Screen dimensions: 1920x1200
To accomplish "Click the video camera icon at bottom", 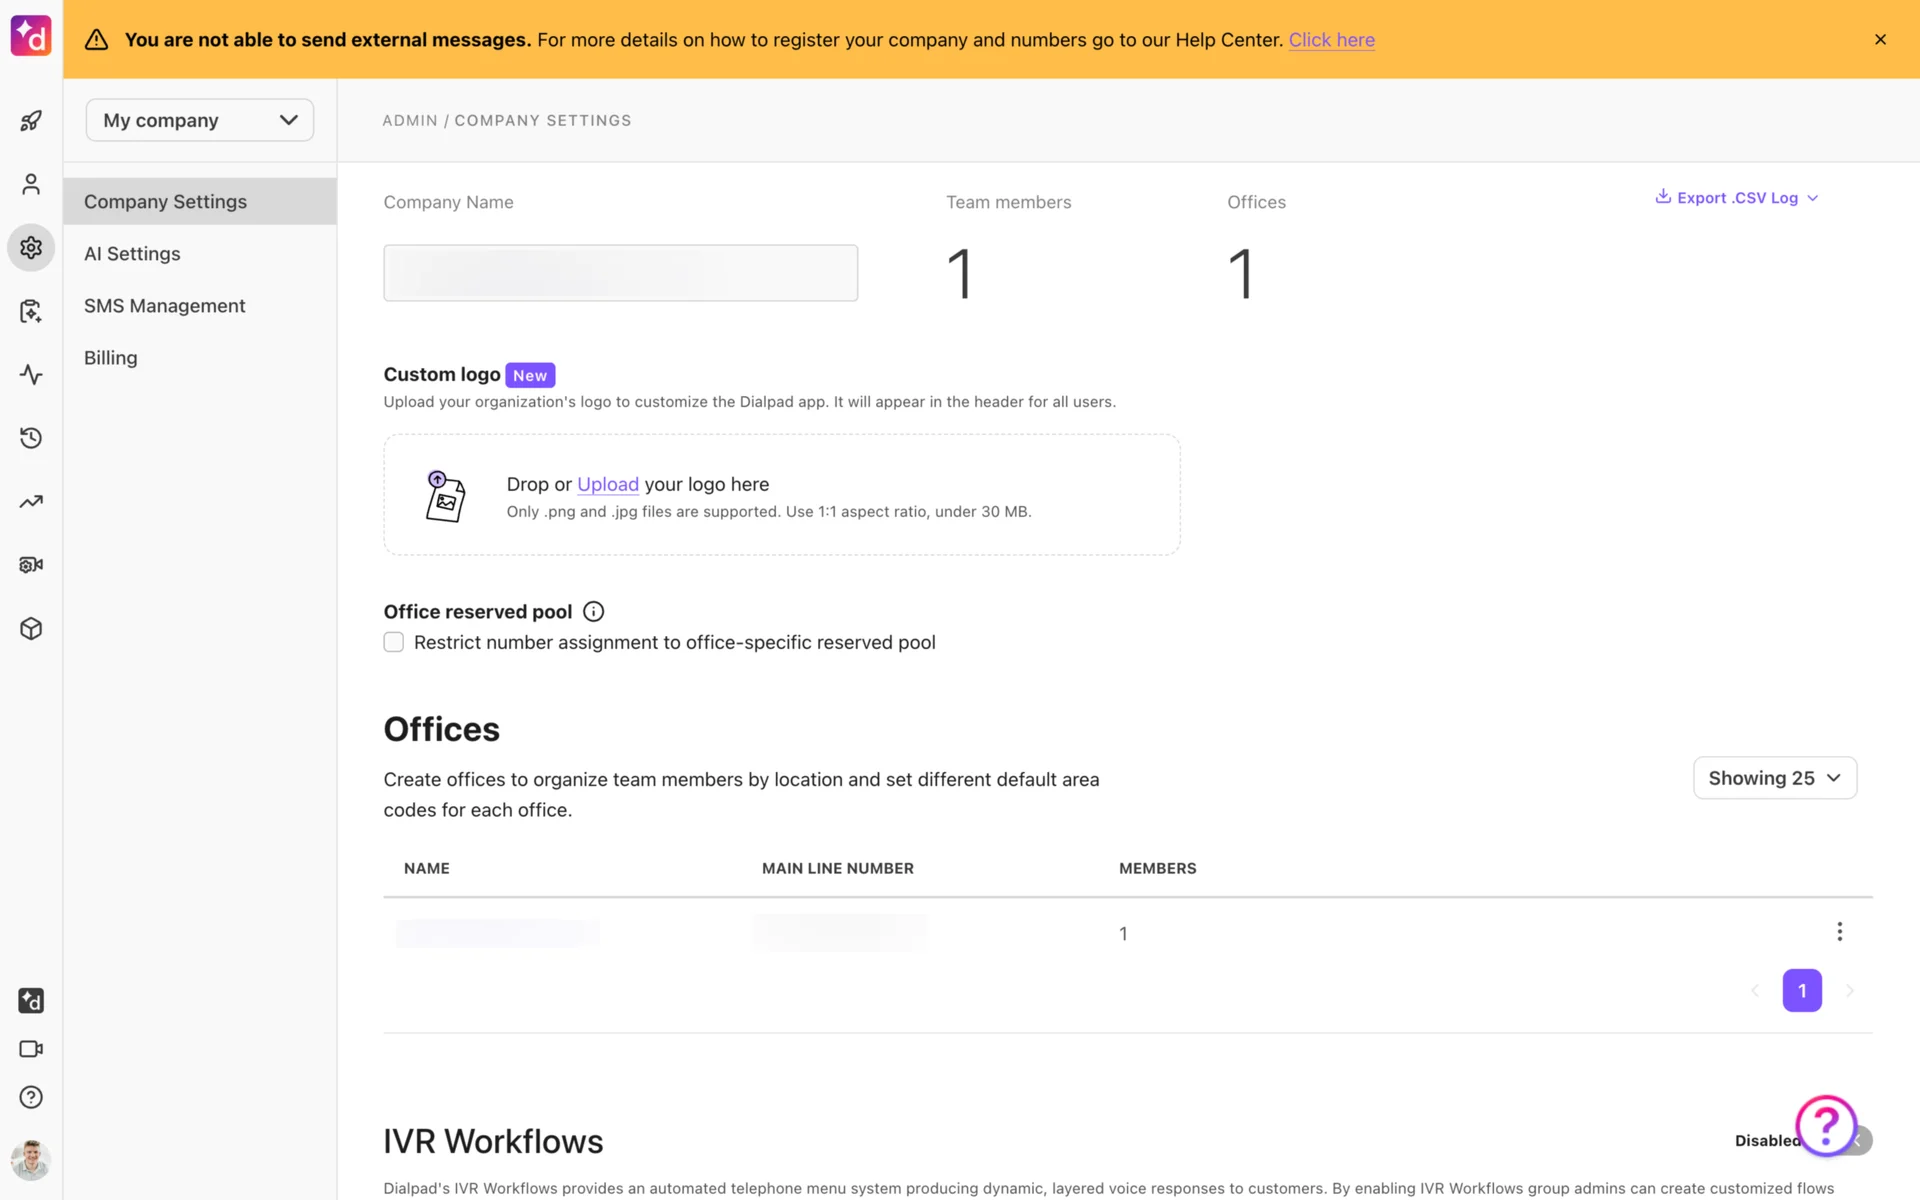I will click(31, 1049).
